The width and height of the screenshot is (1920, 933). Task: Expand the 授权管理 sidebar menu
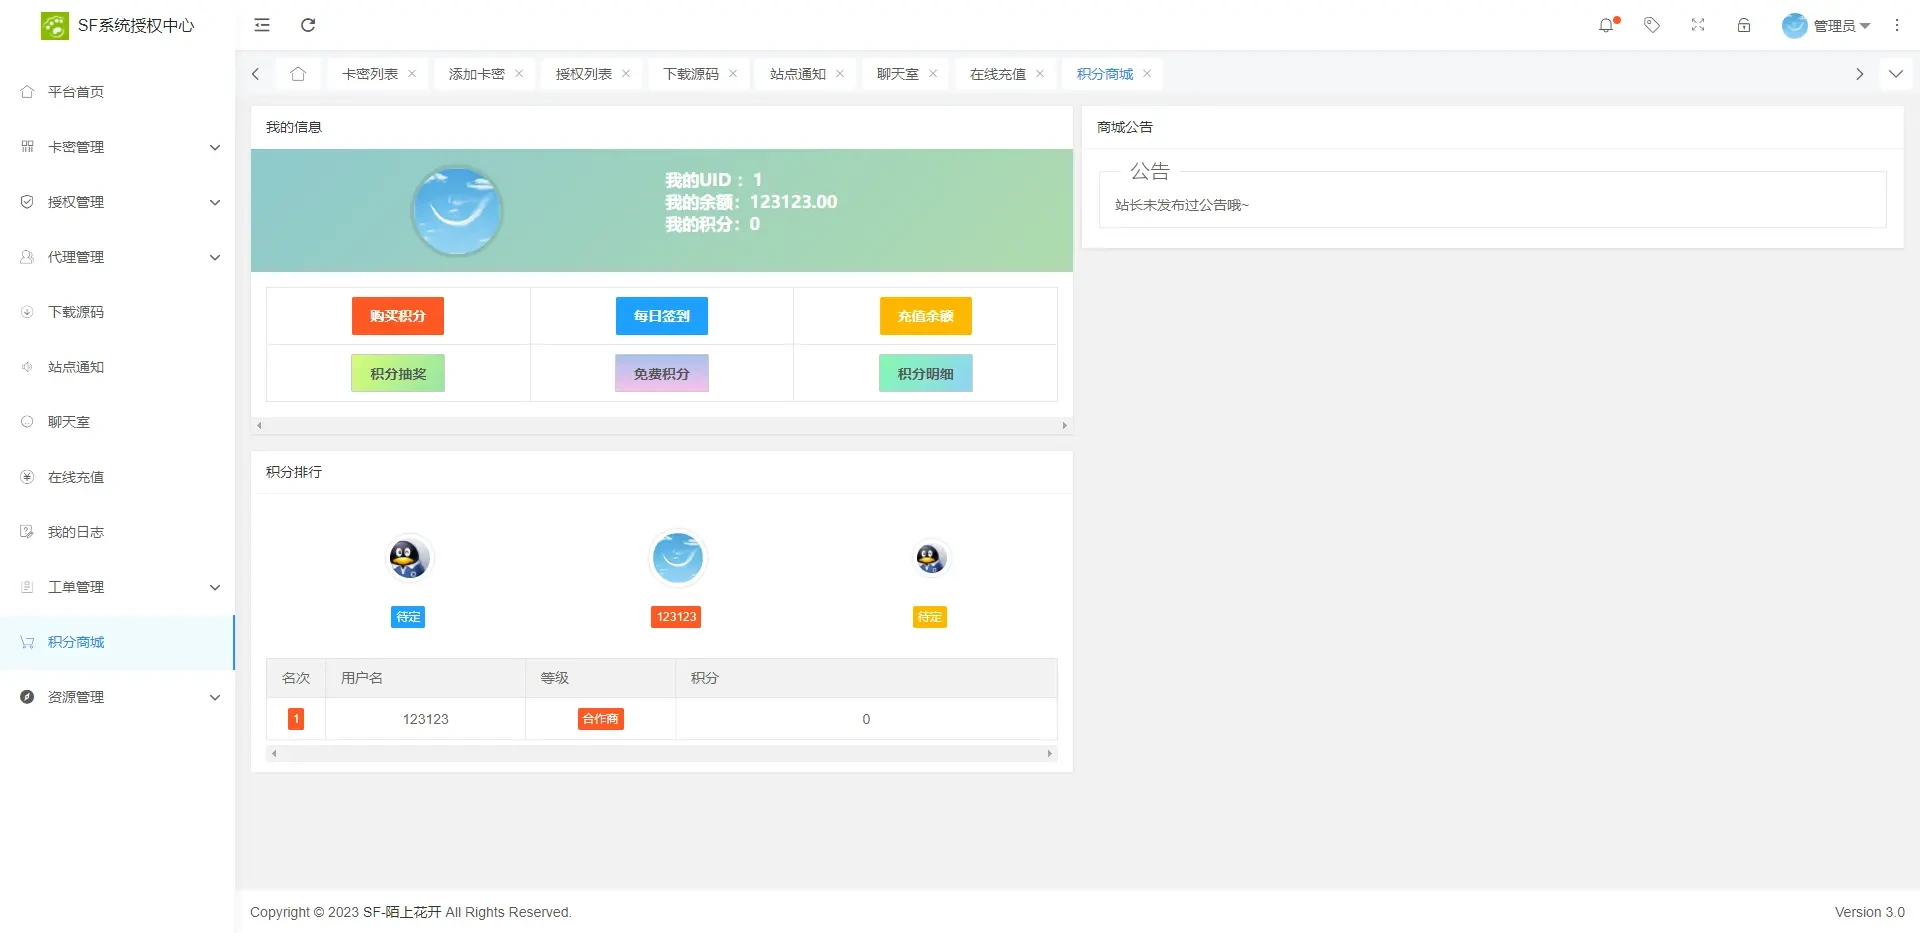[118, 202]
